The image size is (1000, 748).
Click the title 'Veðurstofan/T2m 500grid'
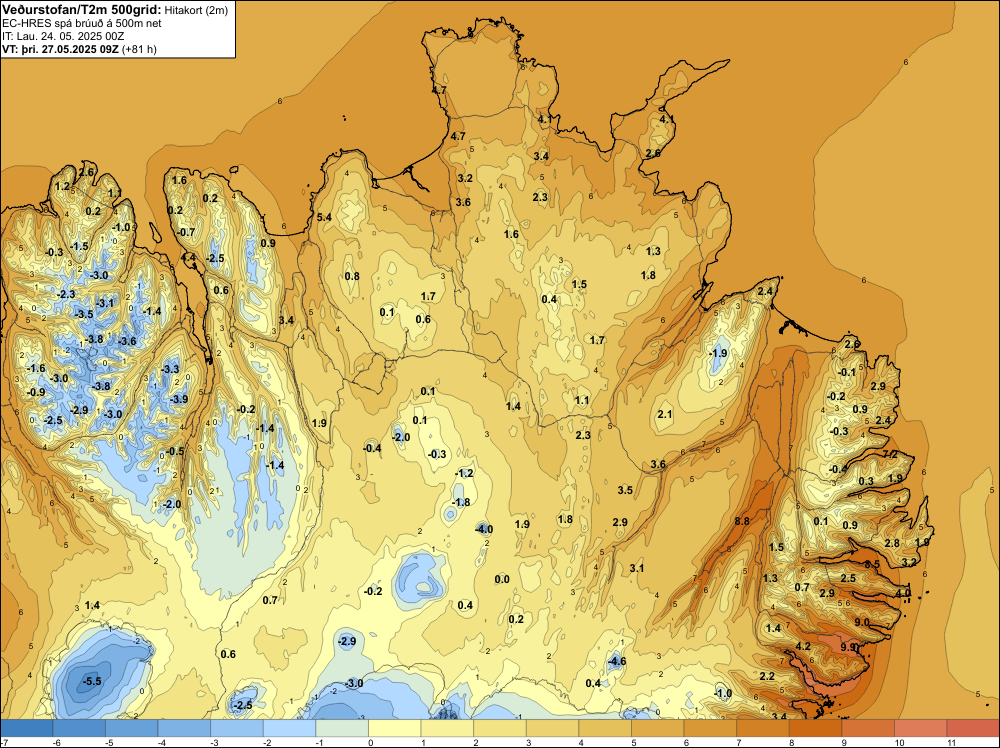(x=82, y=9)
